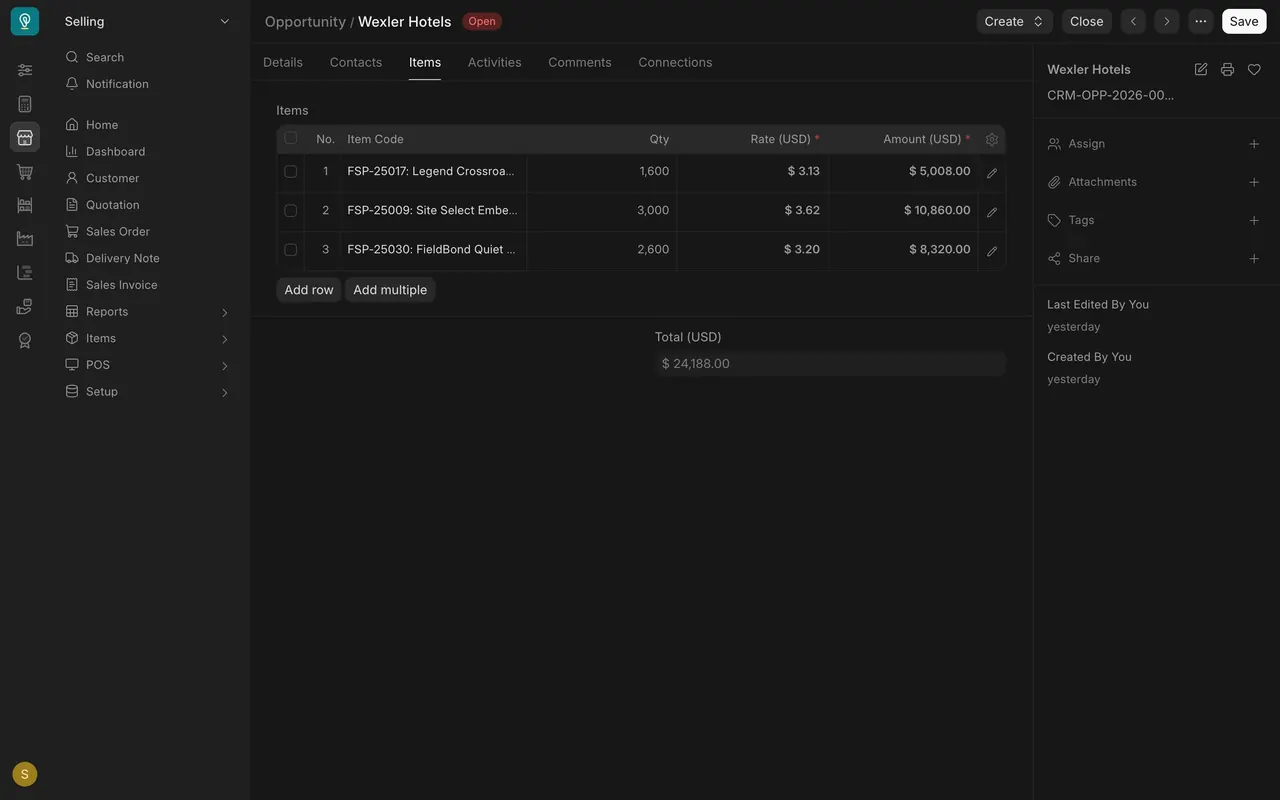Select all rows with the header checkbox
Viewport: 1280px width, 800px height.
tap(291, 138)
